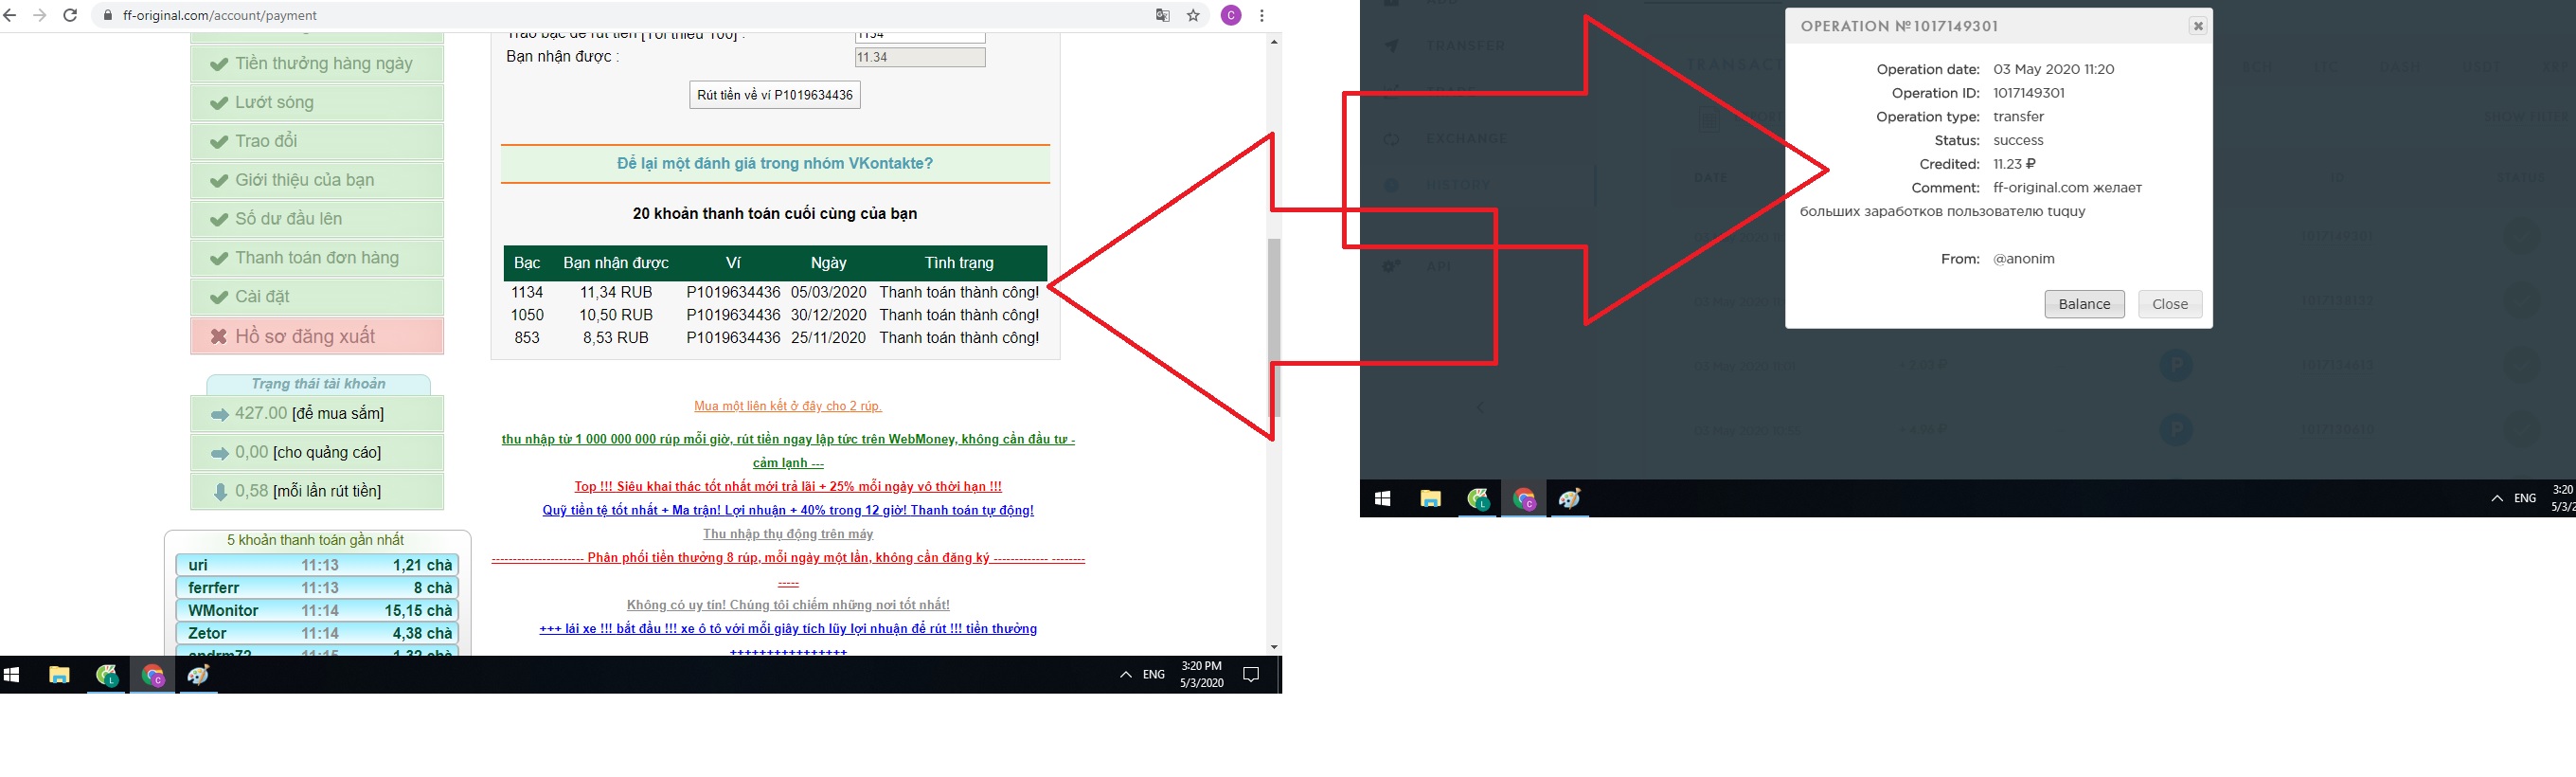
Task: Click 'WMonitor' entry in recent payments
Action: [317, 611]
